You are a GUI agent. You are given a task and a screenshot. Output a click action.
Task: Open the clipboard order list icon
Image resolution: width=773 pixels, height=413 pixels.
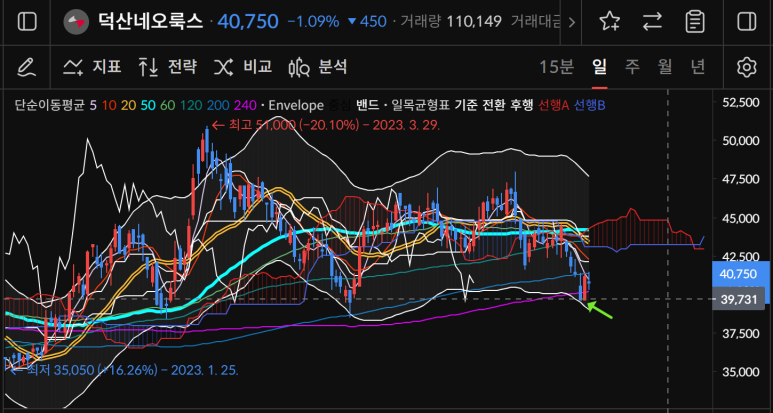(695, 22)
